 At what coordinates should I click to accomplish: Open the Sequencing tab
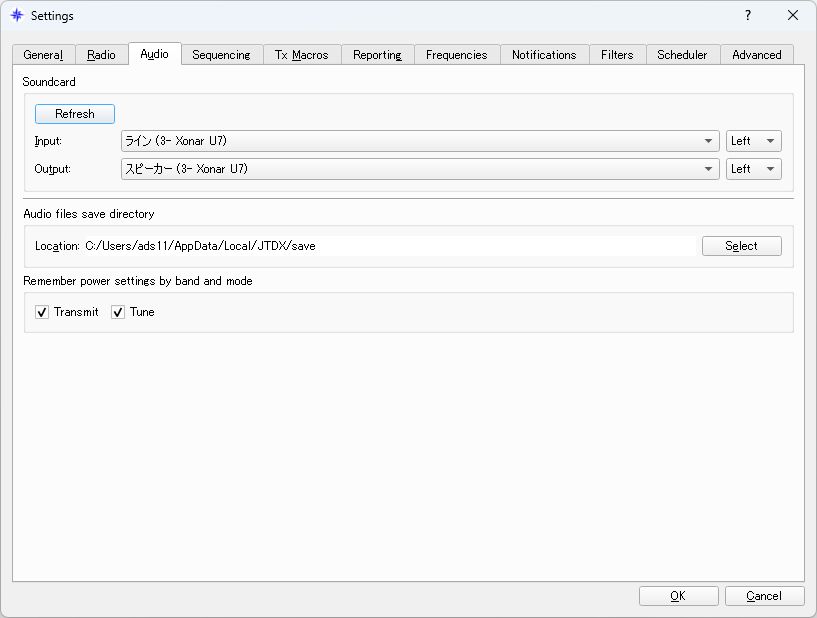[222, 55]
